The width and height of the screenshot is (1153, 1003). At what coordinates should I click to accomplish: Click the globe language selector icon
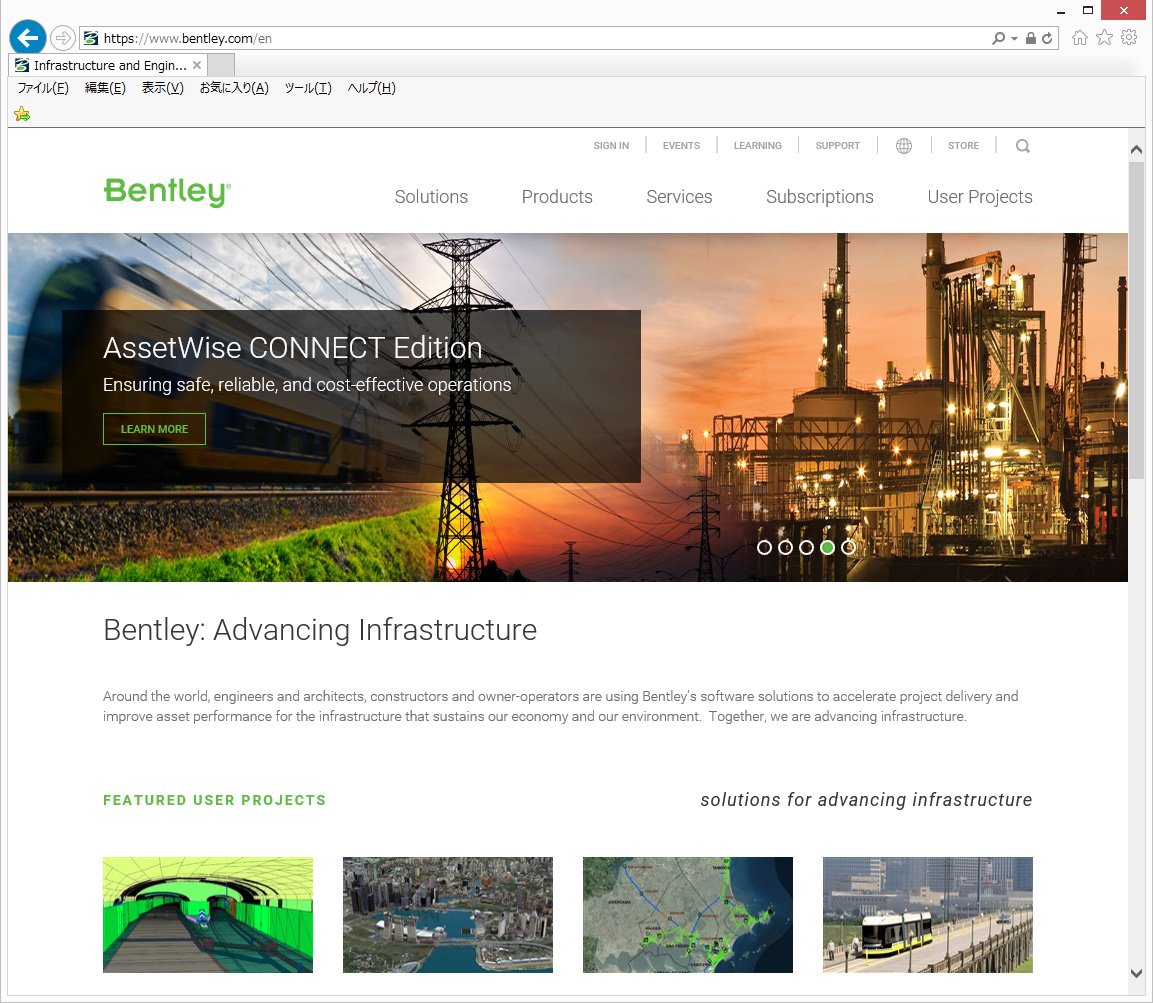click(x=904, y=146)
